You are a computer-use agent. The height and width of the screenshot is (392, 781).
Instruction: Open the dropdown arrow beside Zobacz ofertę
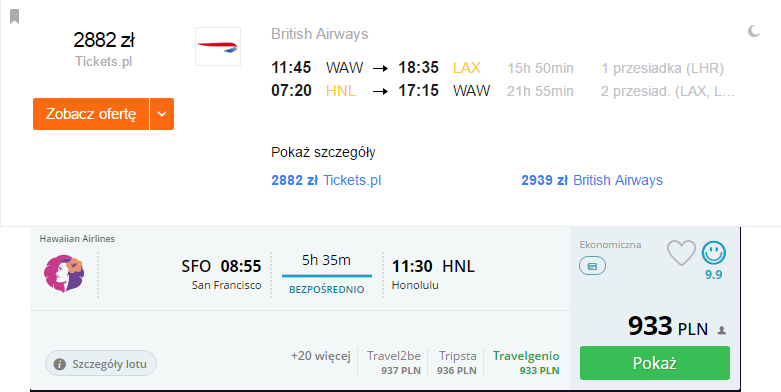(x=162, y=114)
